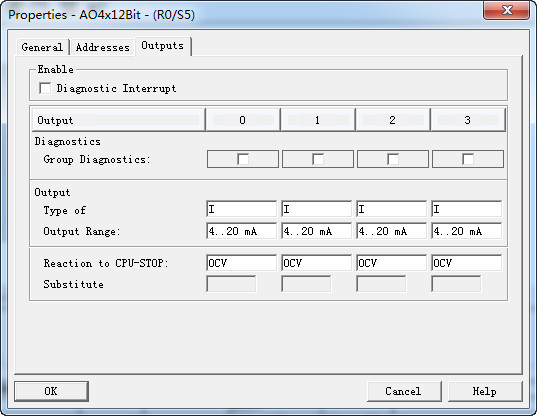Open output type field for channel 2

[391, 209]
